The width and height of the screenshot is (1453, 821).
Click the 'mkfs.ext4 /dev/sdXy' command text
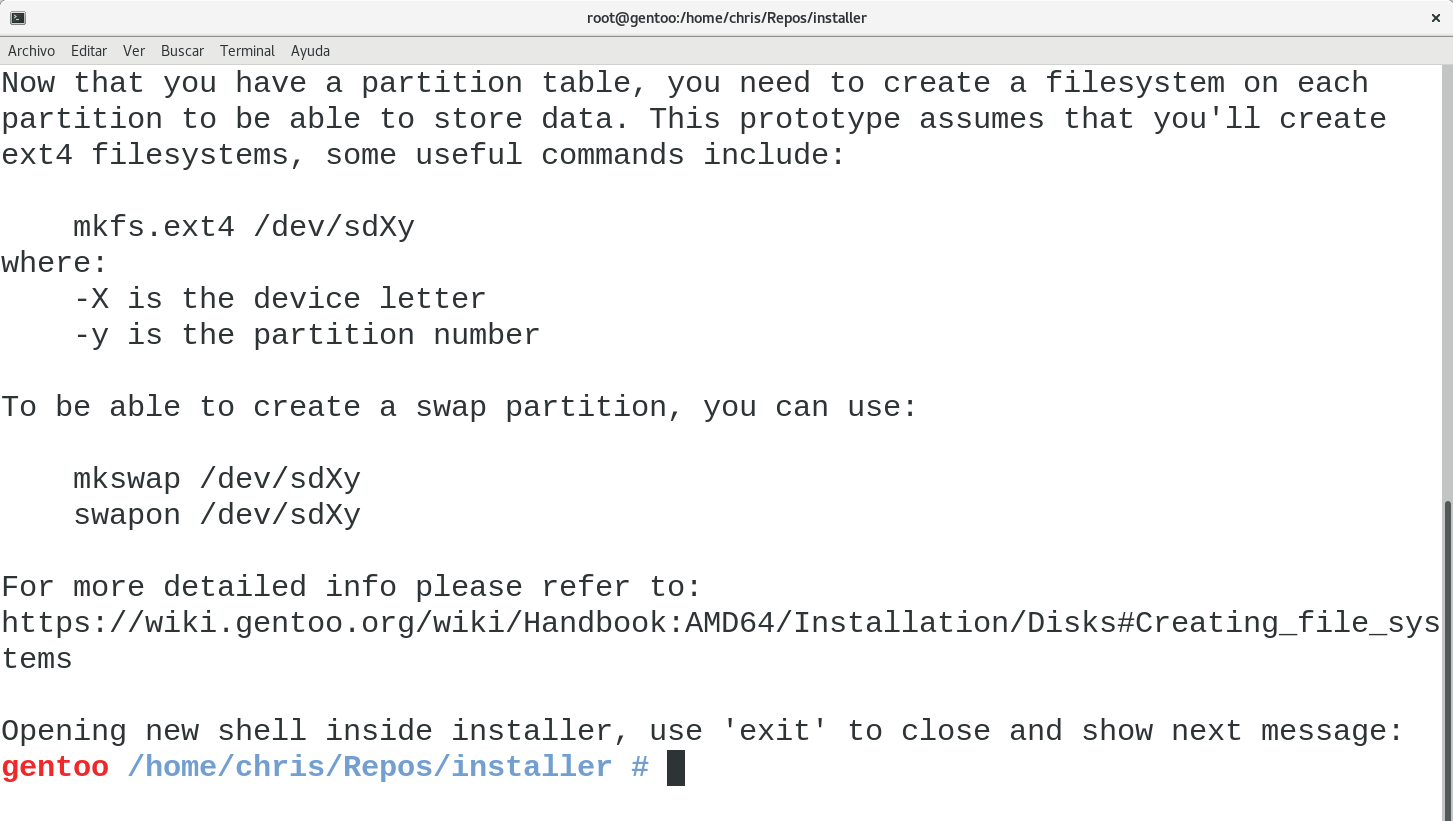(x=244, y=228)
